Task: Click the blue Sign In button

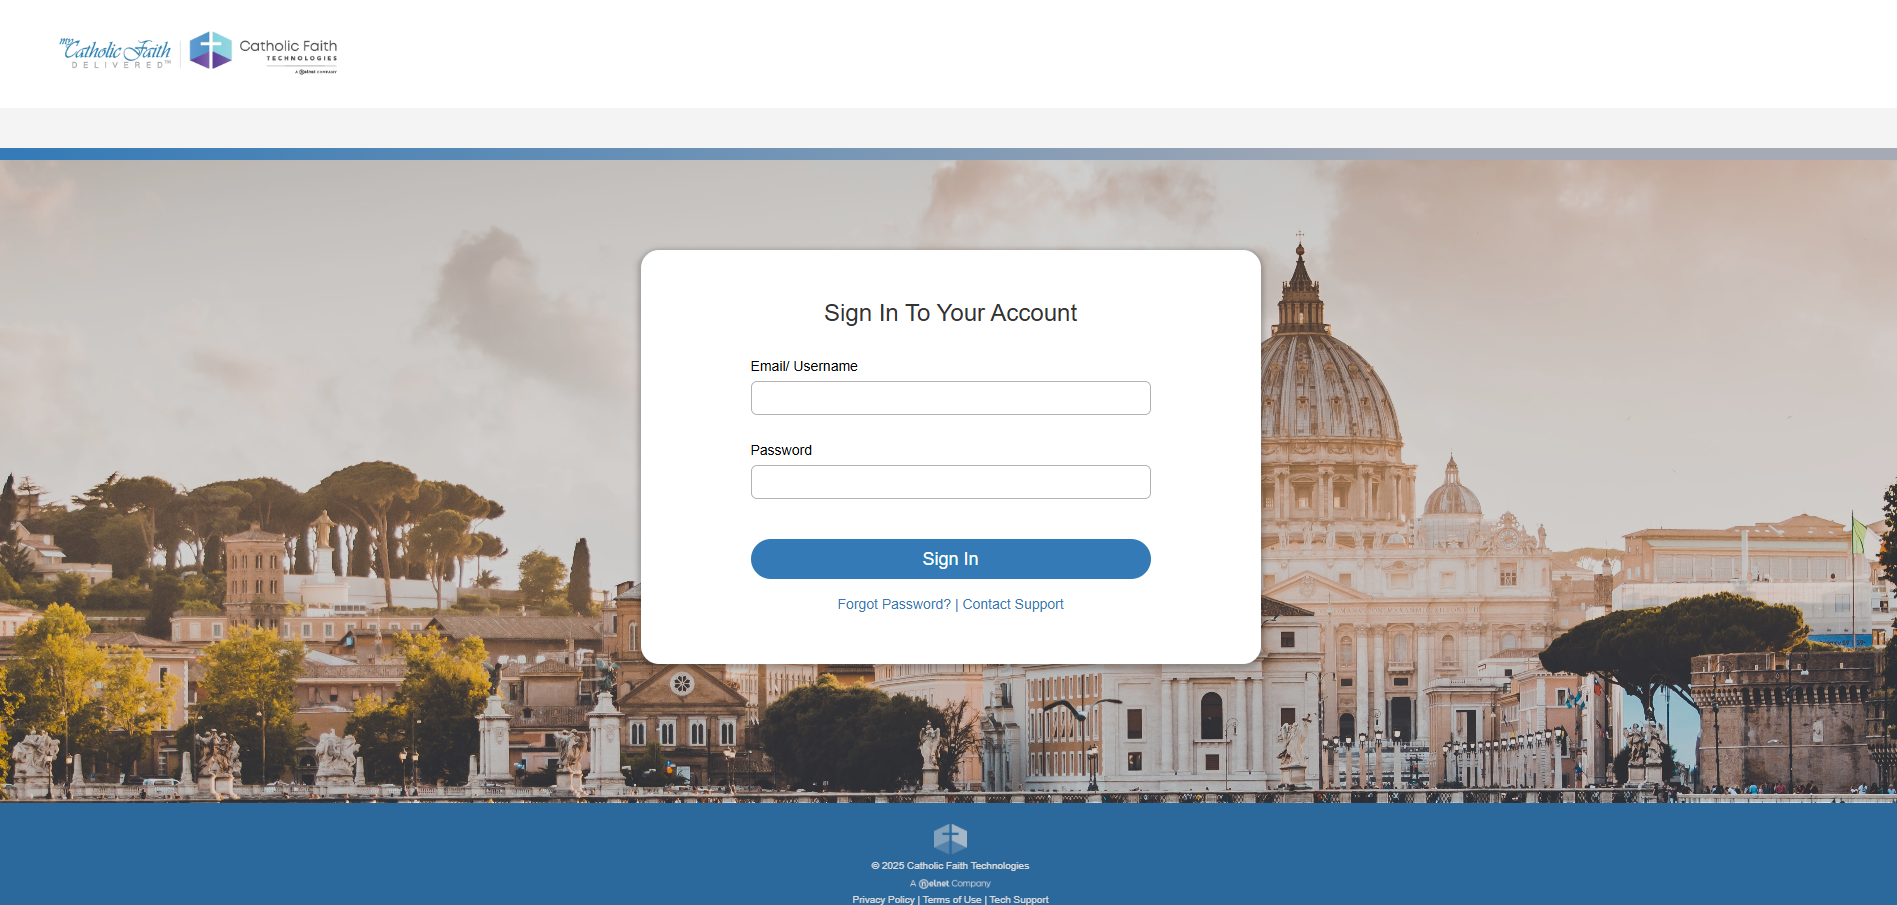Action: pos(950,559)
